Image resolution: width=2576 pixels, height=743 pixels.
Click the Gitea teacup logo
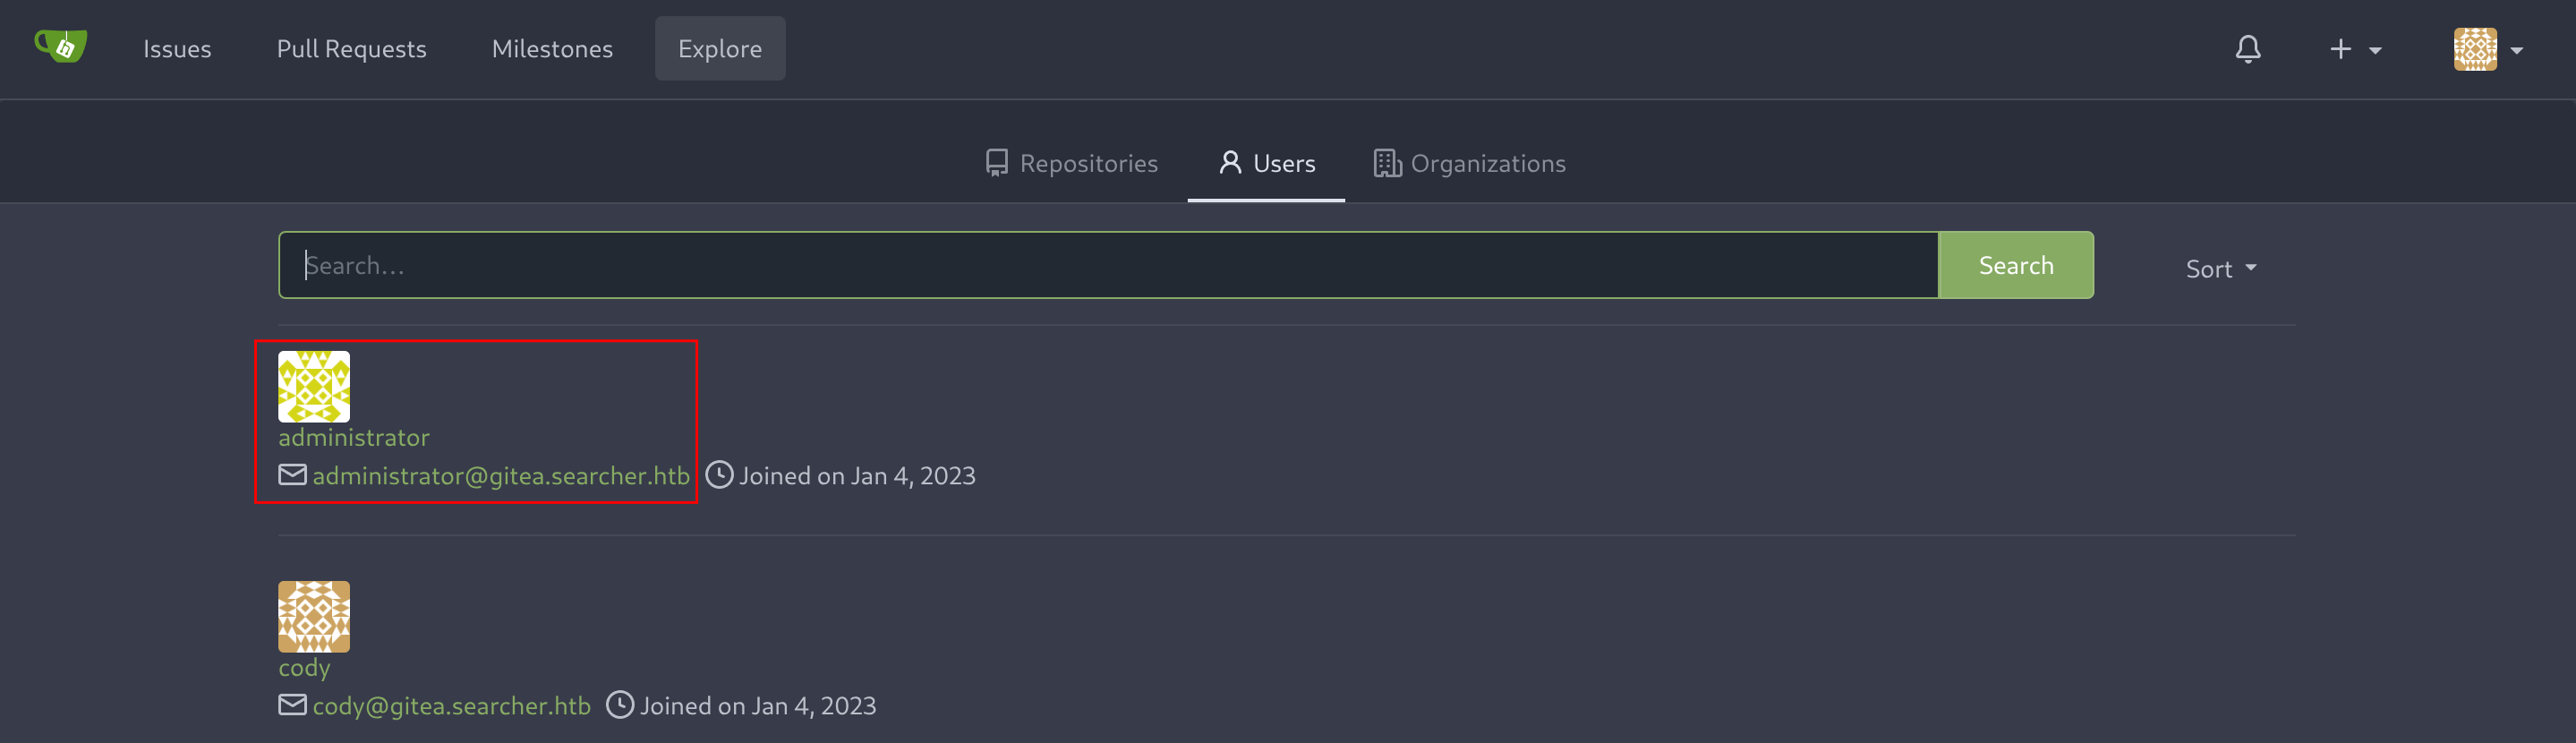pos(61,47)
